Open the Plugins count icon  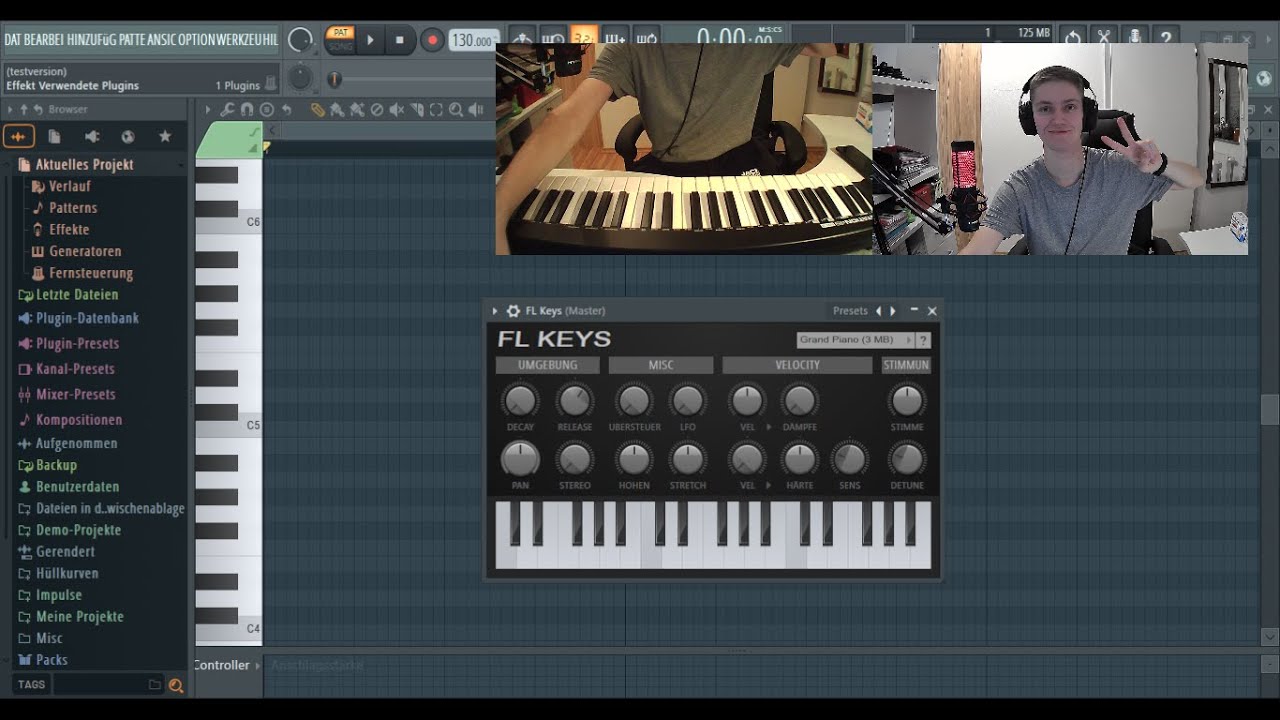271,85
